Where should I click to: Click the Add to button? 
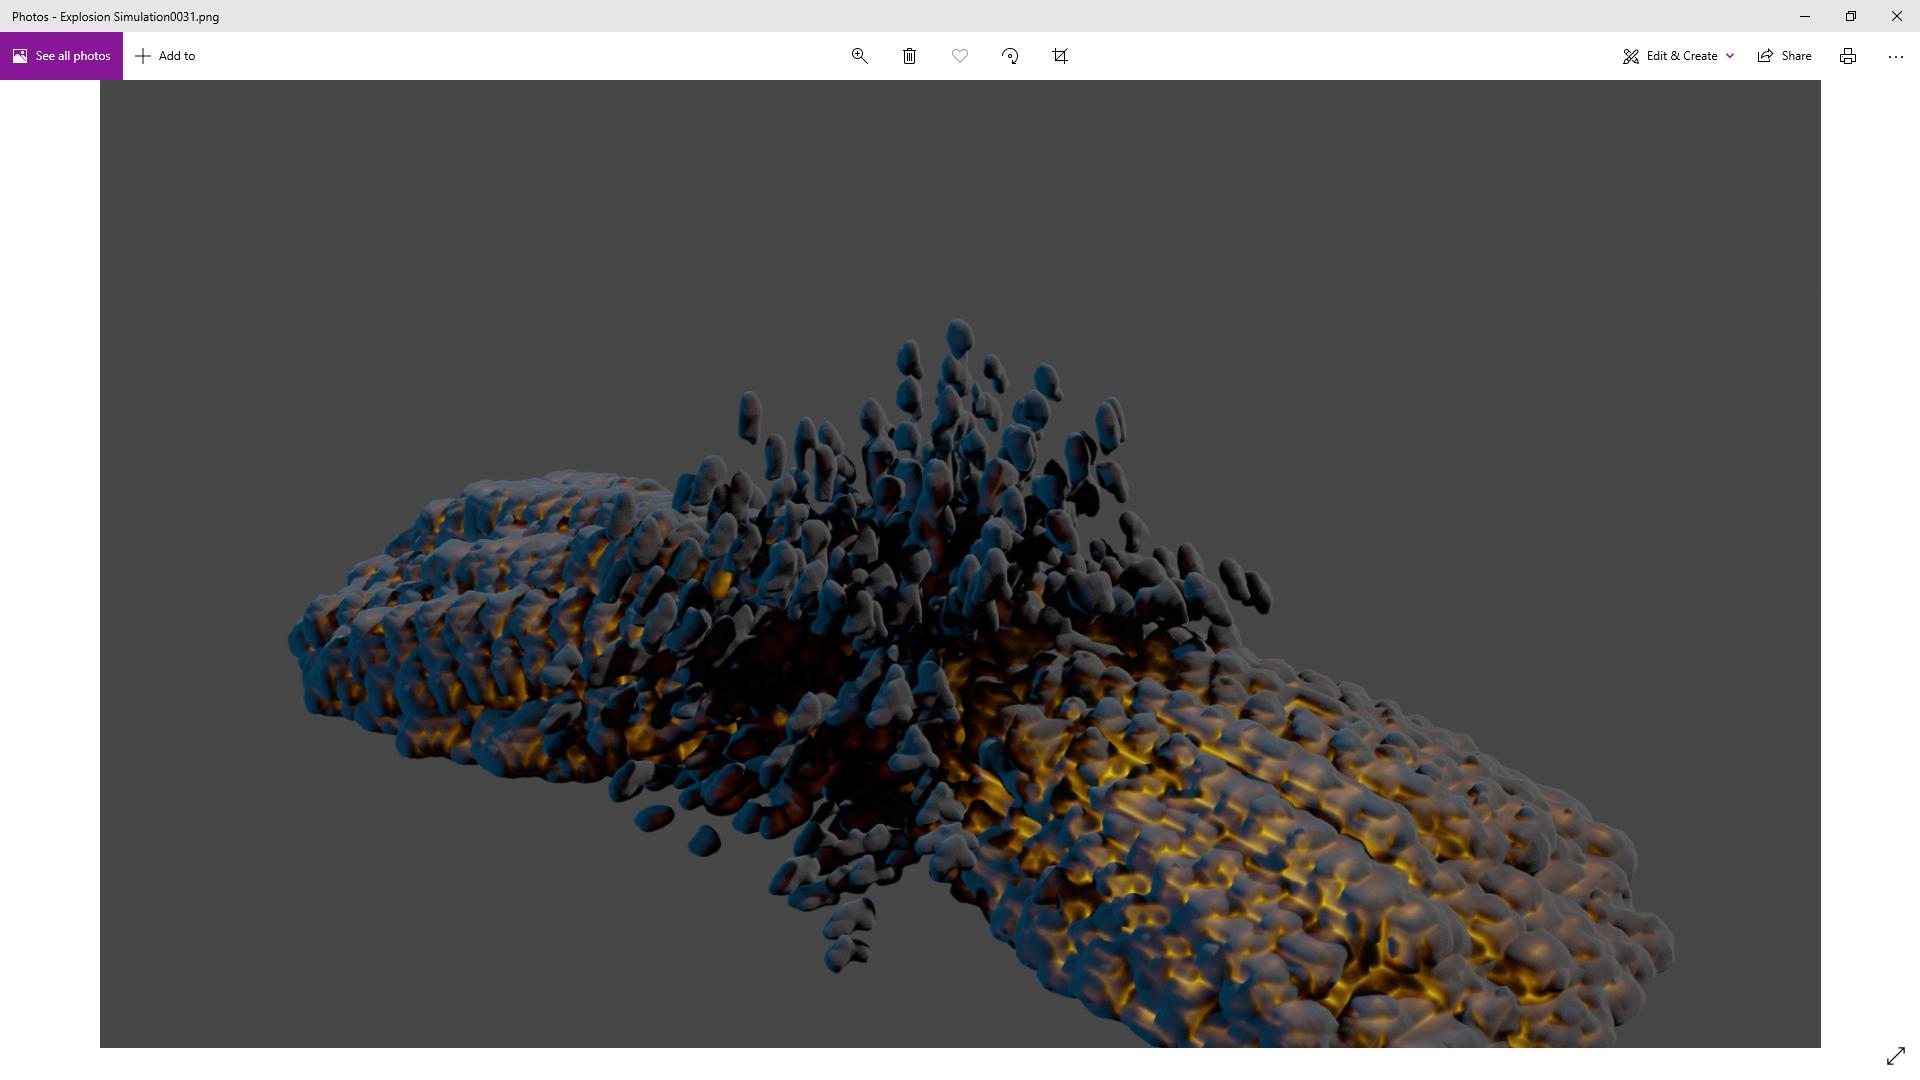click(x=166, y=56)
